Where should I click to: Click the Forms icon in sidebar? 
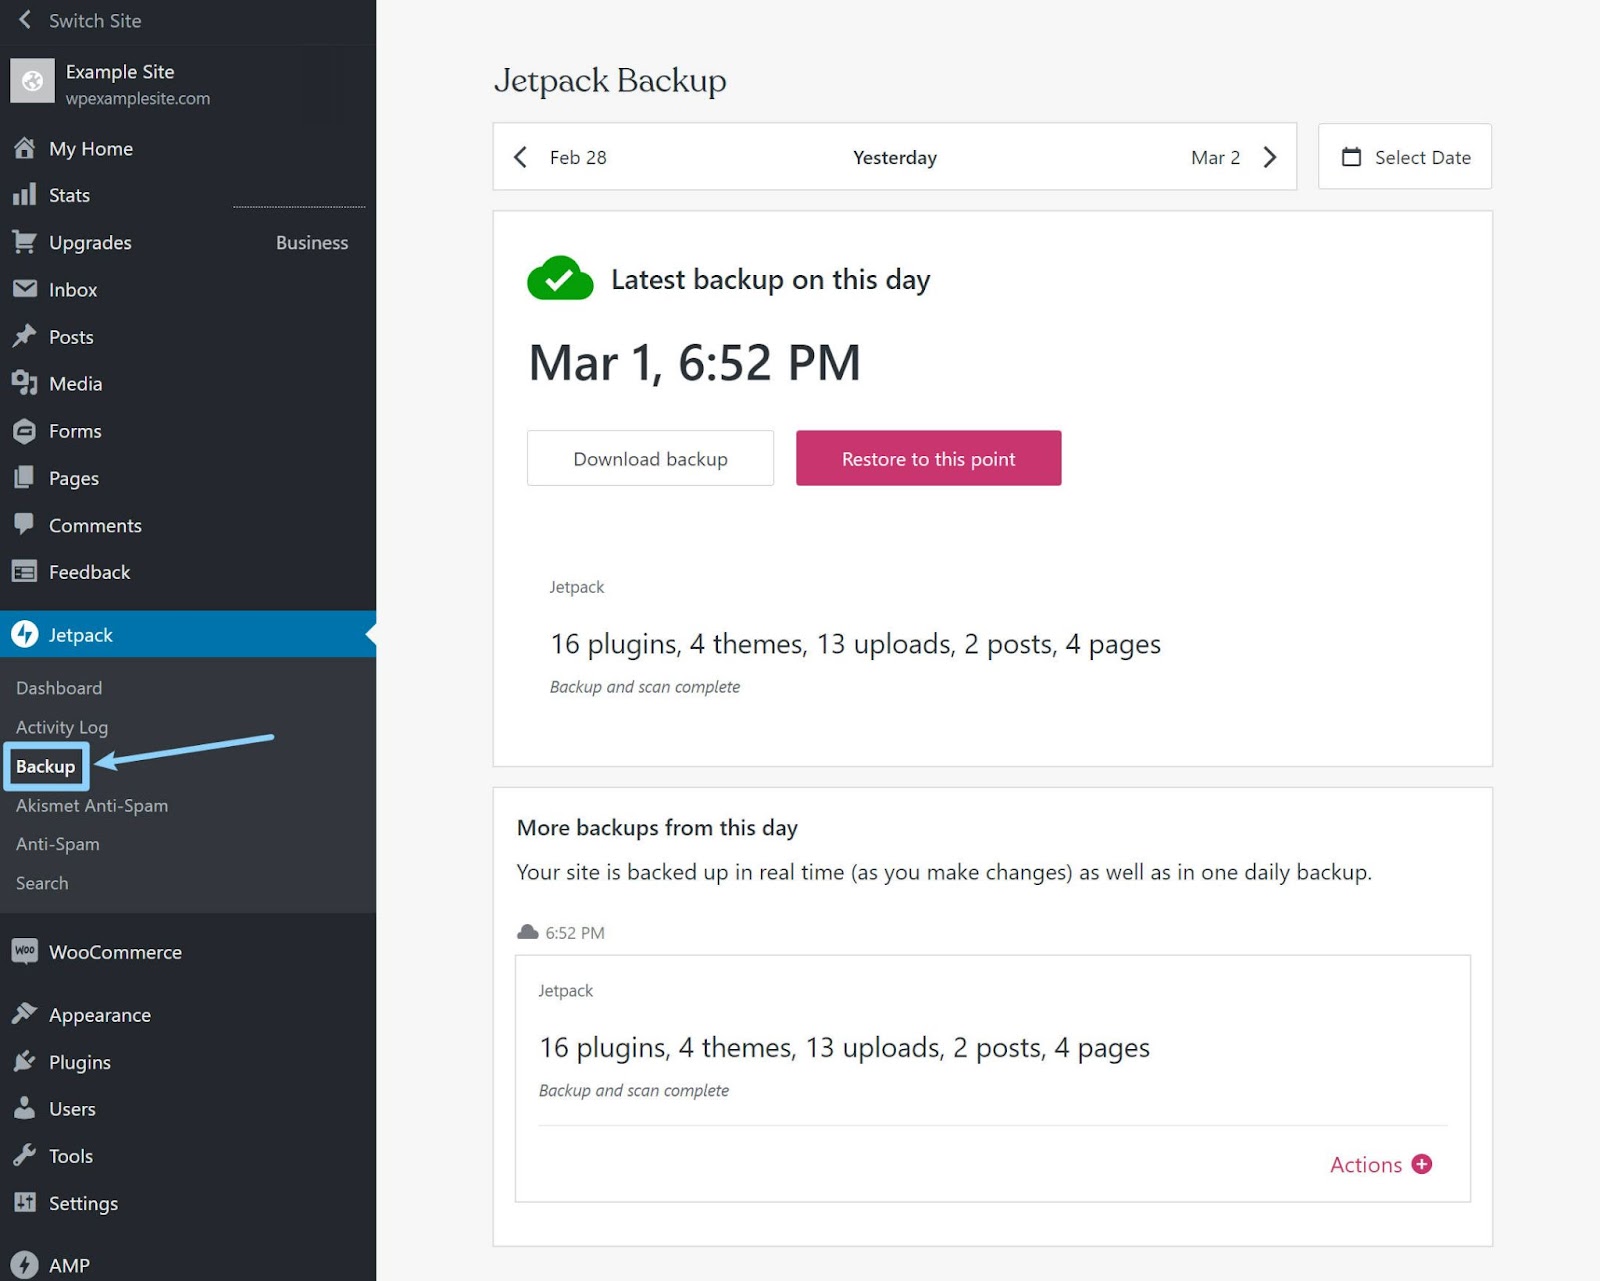pyautogui.click(x=25, y=431)
